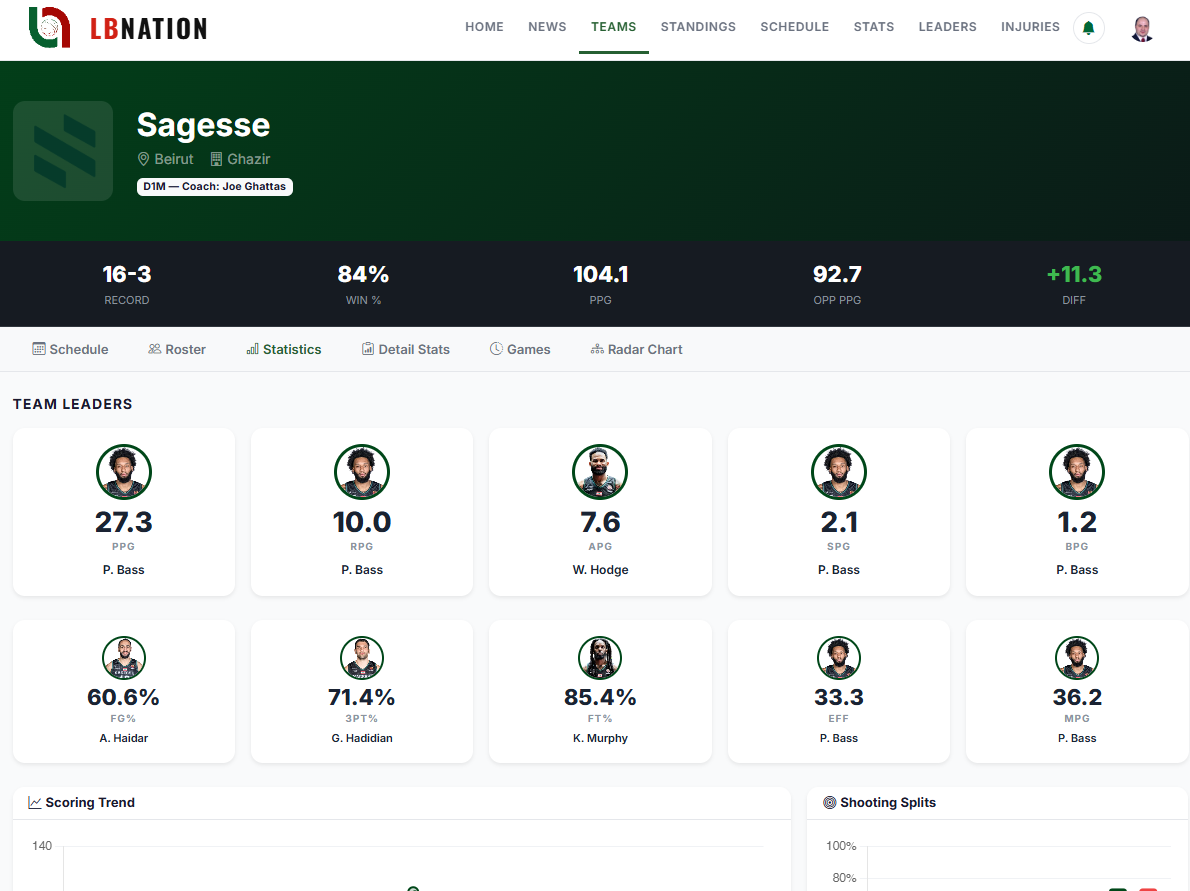Viewport: 1190px width, 891px height.
Task: Click the Ghazir arena building icon
Action: (216, 159)
